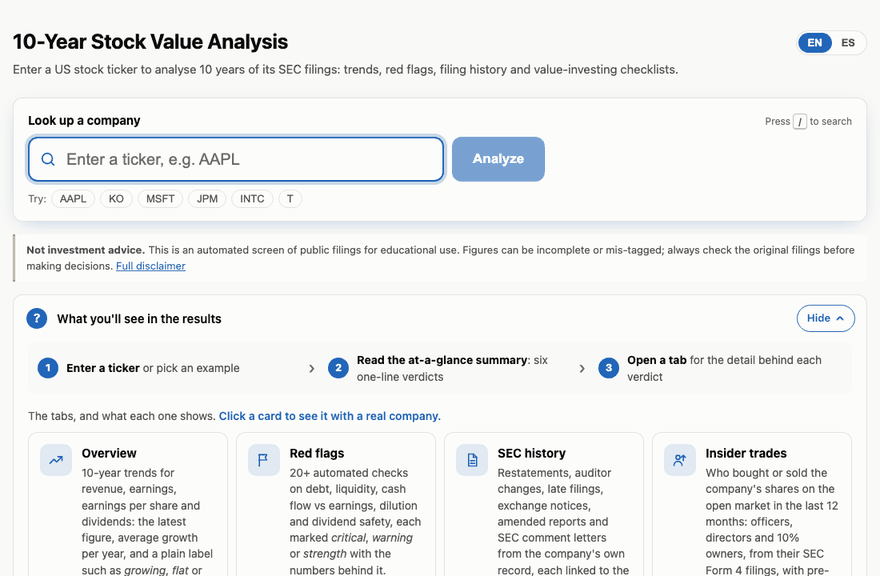Open the Red flags card
The width and height of the screenshot is (880, 576).
click(336, 504)
